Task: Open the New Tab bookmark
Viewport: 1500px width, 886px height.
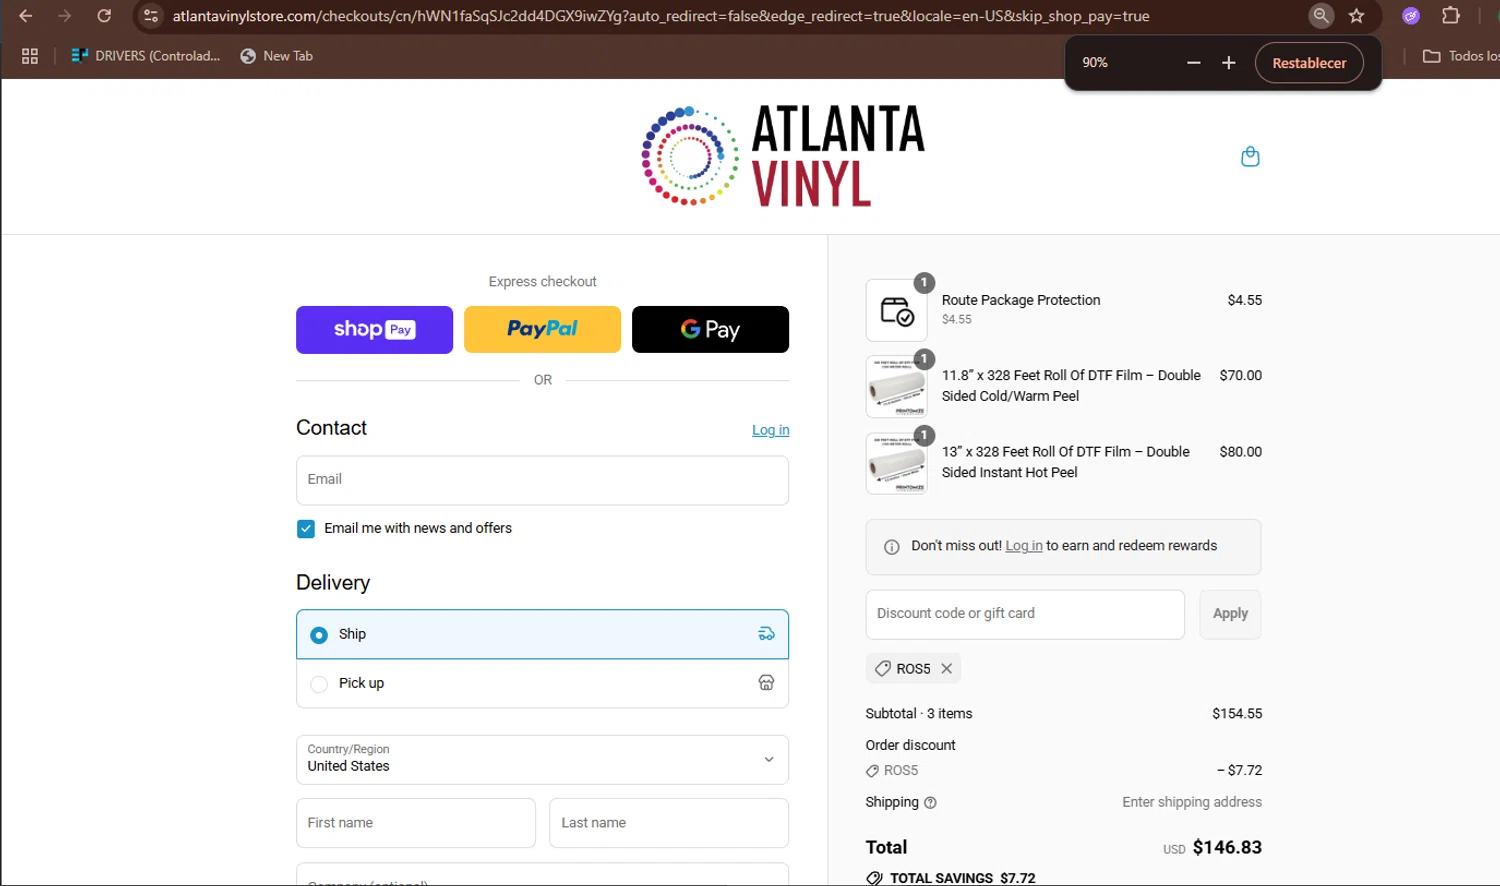Action: point(277,56)
